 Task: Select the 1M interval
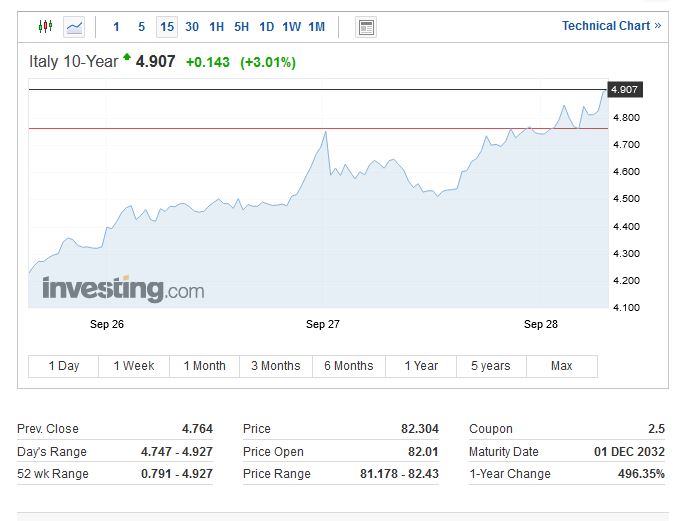316,27
